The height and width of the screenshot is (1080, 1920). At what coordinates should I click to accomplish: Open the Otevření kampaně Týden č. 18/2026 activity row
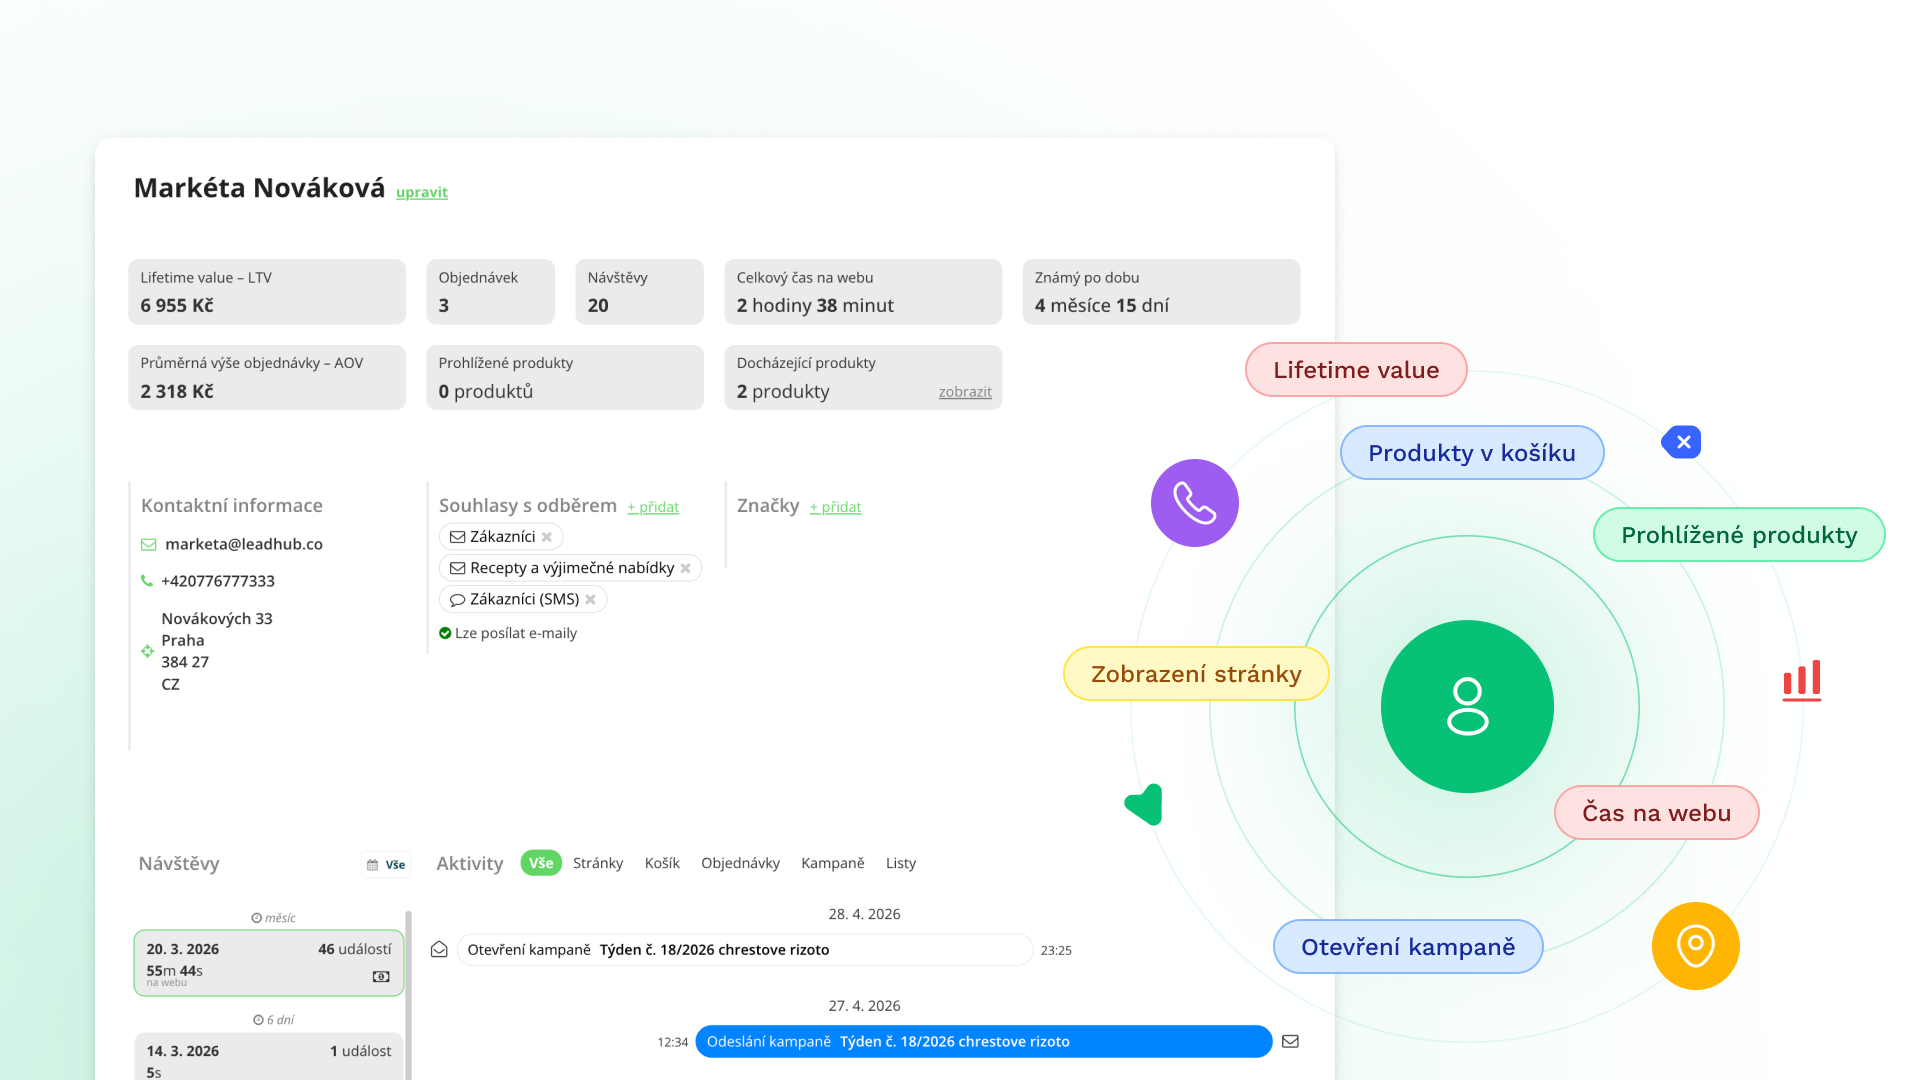pos(744,950)
